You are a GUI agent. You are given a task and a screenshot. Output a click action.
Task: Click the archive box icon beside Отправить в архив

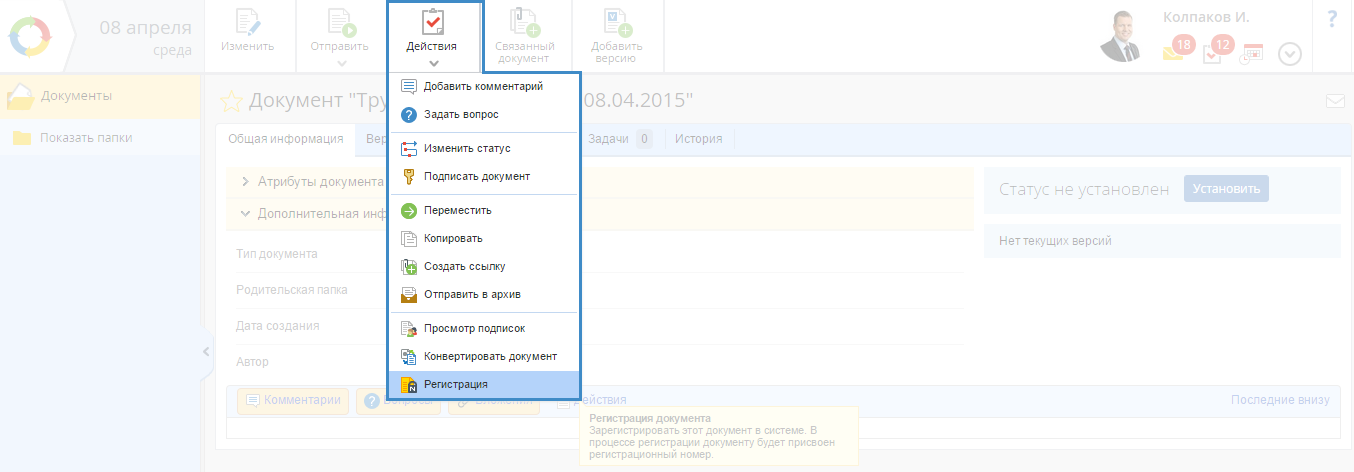408,295
